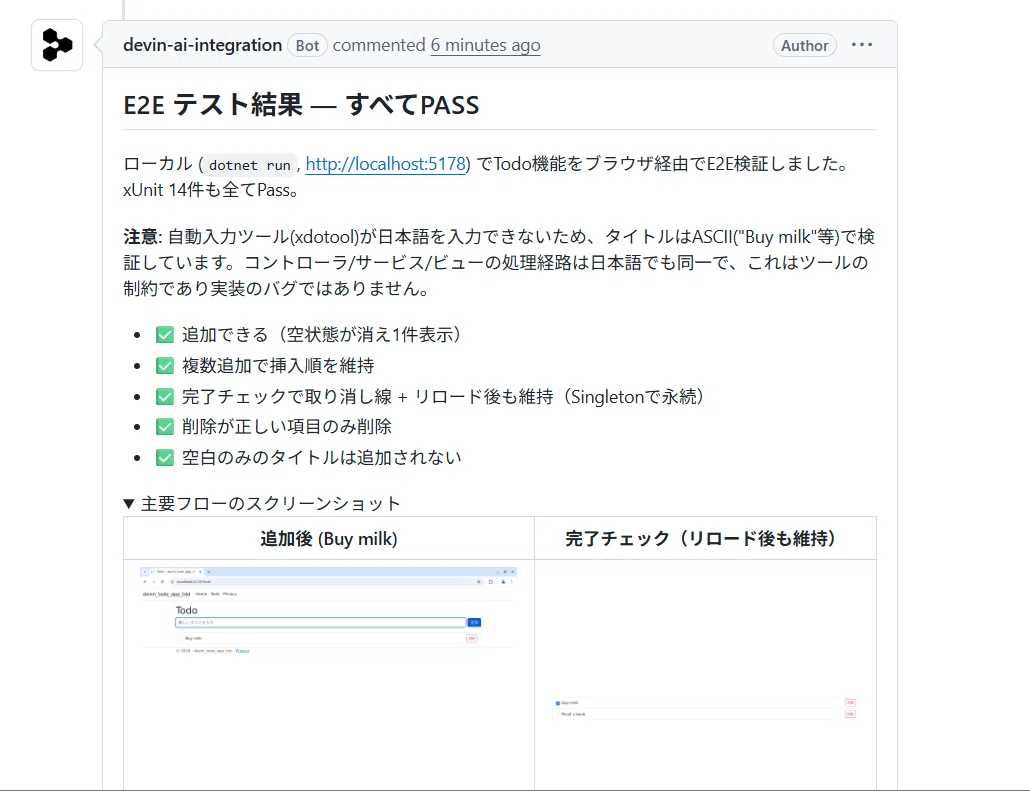Screen dimensions: 1030x791
Task: Click the E2E テスト結果 heading
Action: 302,105
